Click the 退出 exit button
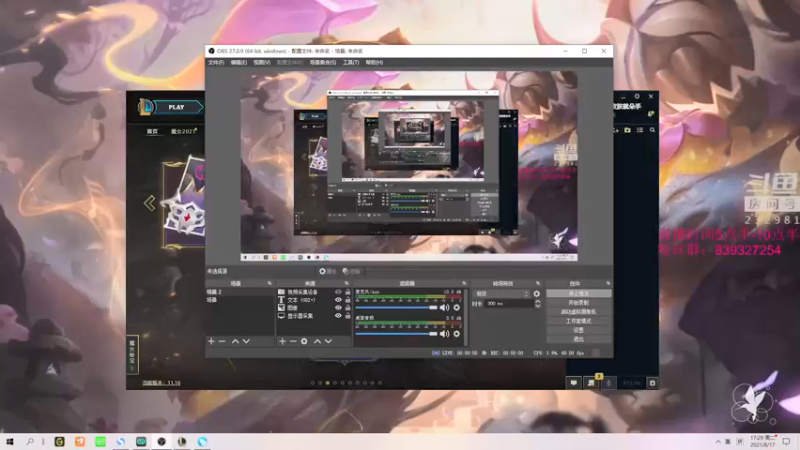Viewport: 800px width, 450px height. click(x=579, y=339)
